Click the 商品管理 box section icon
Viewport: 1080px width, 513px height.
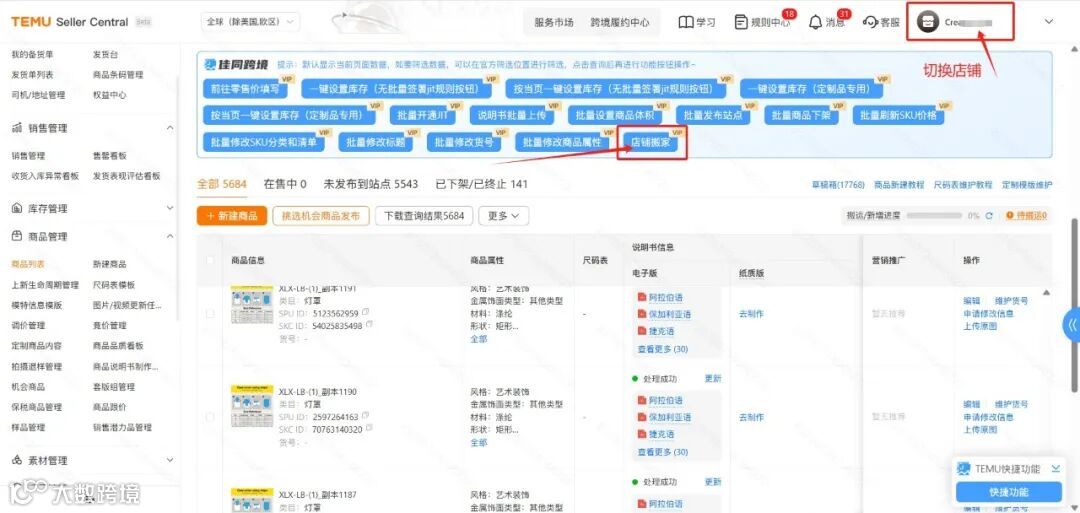(17, 236)
